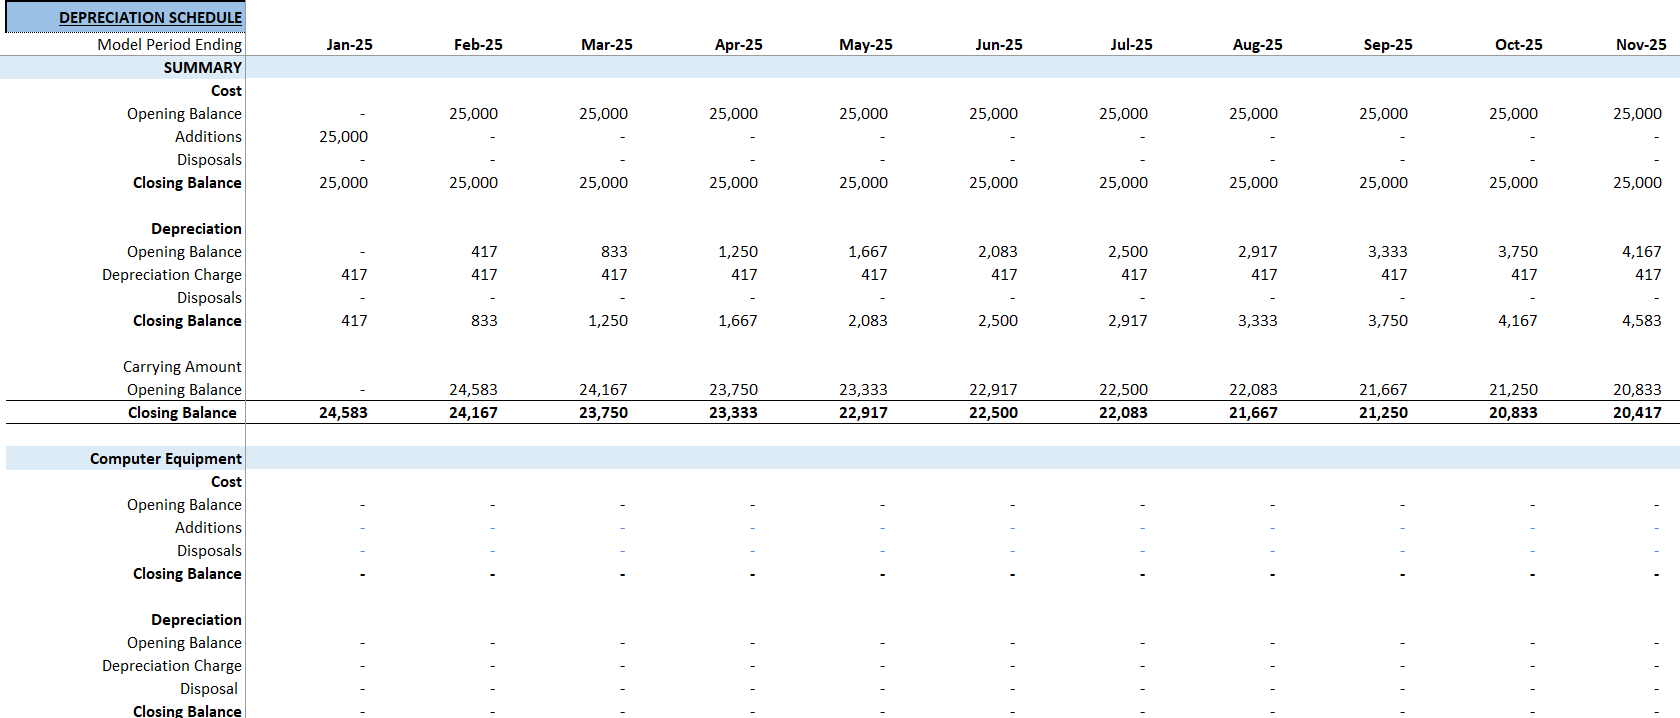Image resolution: width=1680 pixels, height=718 pixels.
Task: Select Feb-25 Carrying Closing Balance 24,167
Action: tap(473, 413)
